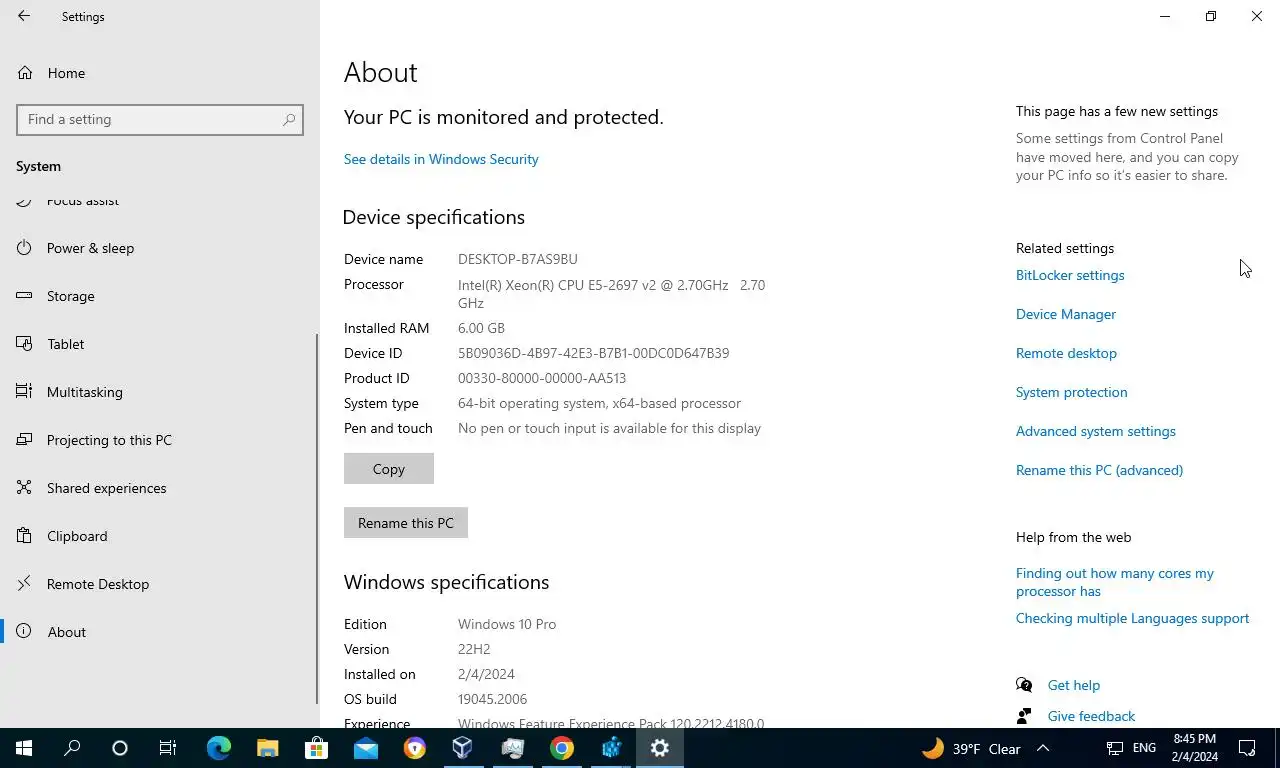Open Finding out how many cores link
Screen dimensions: 1280x768
click(x=1115, y=582)
